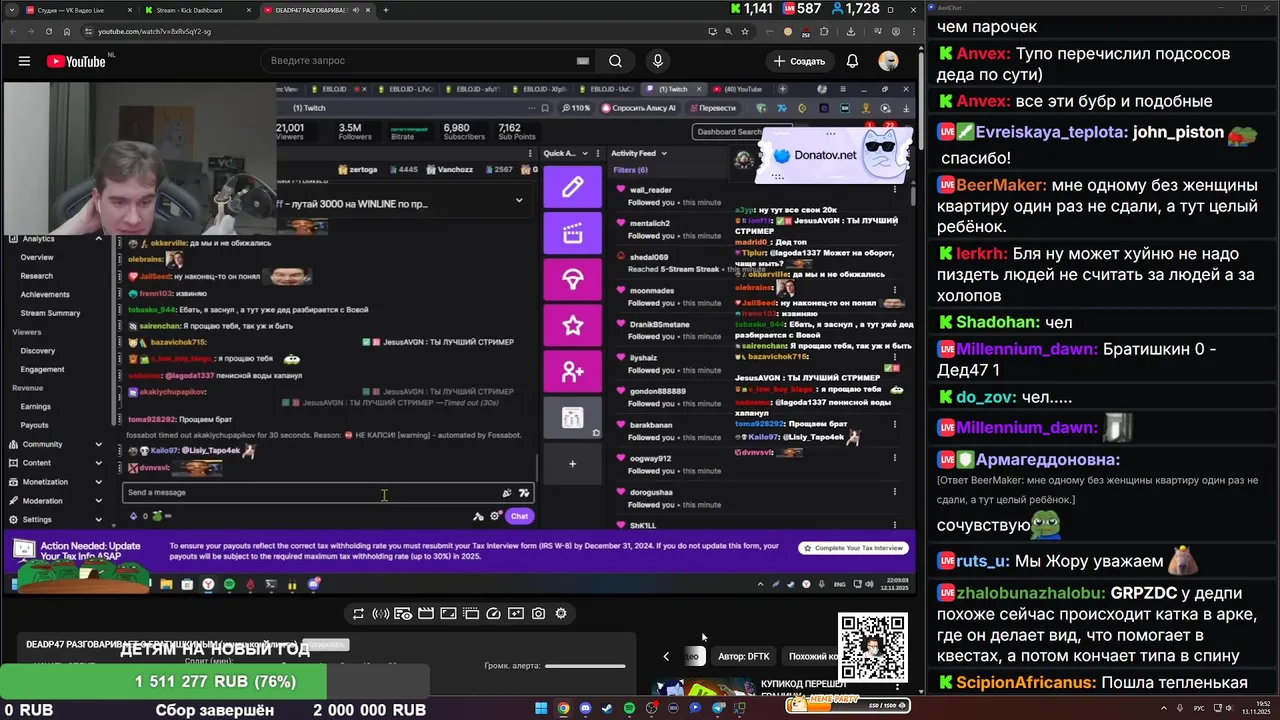This screenshot has height=720, width=1280.
Task: Add a new quick action with plus
Action: pos(572,463)
